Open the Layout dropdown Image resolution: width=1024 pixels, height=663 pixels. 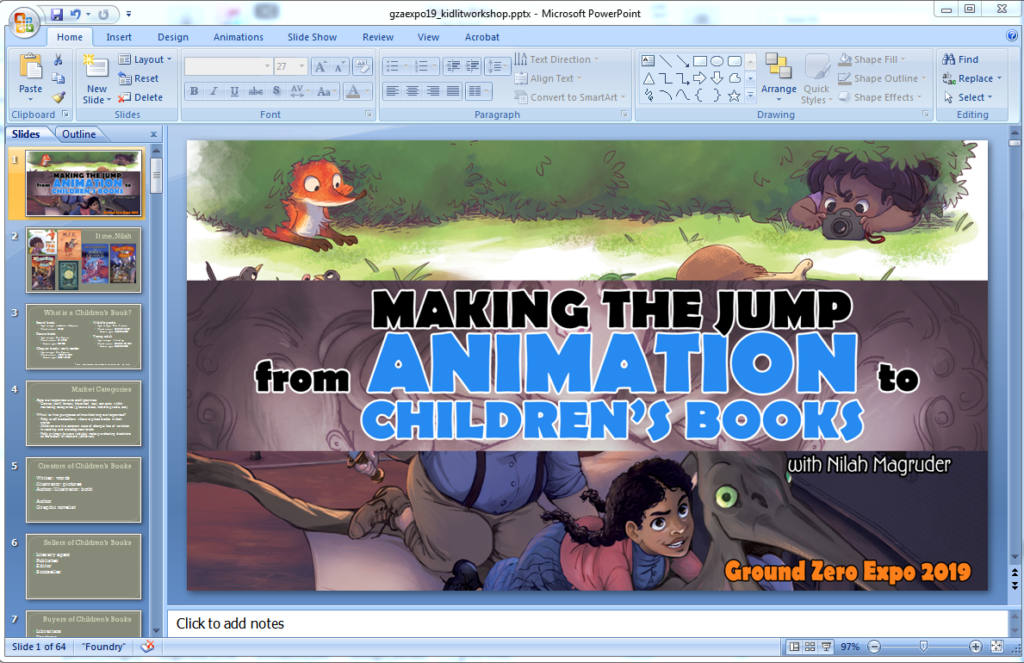(x=145, y=59)
